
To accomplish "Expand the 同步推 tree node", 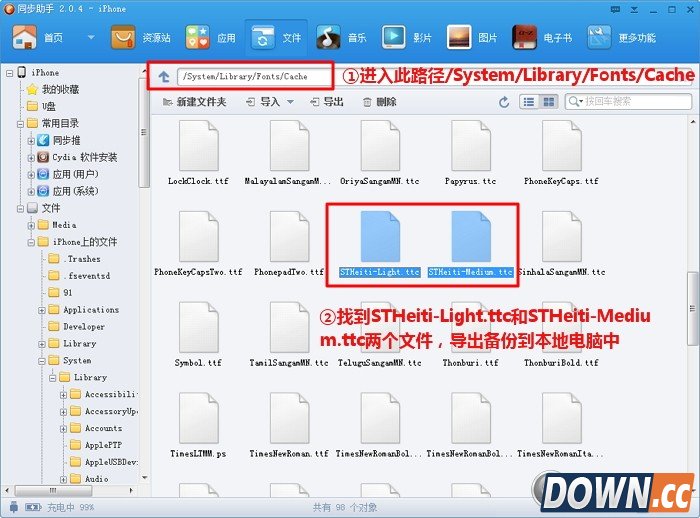I will pos(31,141).
